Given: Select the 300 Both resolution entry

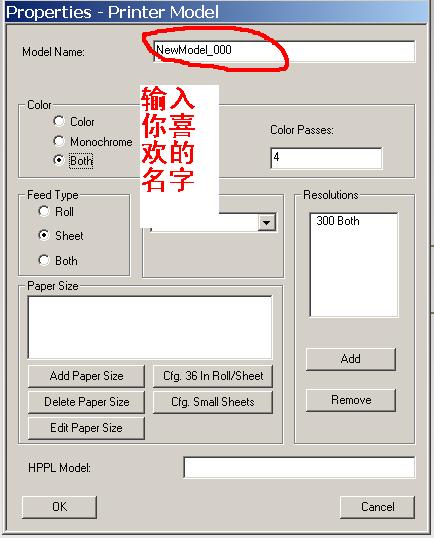Looking at the screenshot, I should 338,221.
